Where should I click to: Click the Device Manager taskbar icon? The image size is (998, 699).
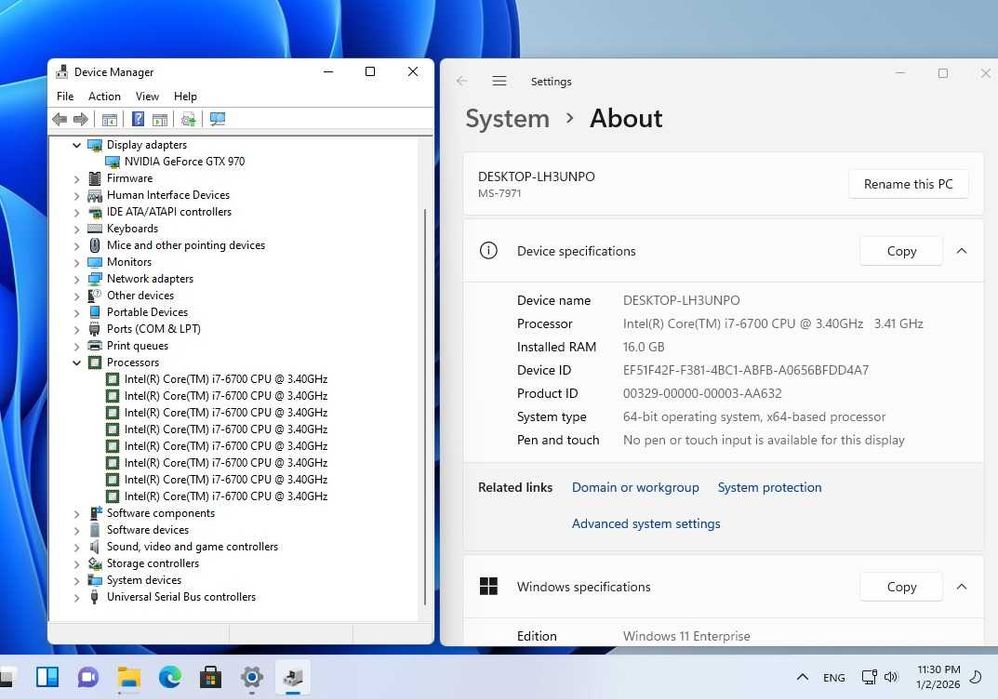click(x=293, y=677)
